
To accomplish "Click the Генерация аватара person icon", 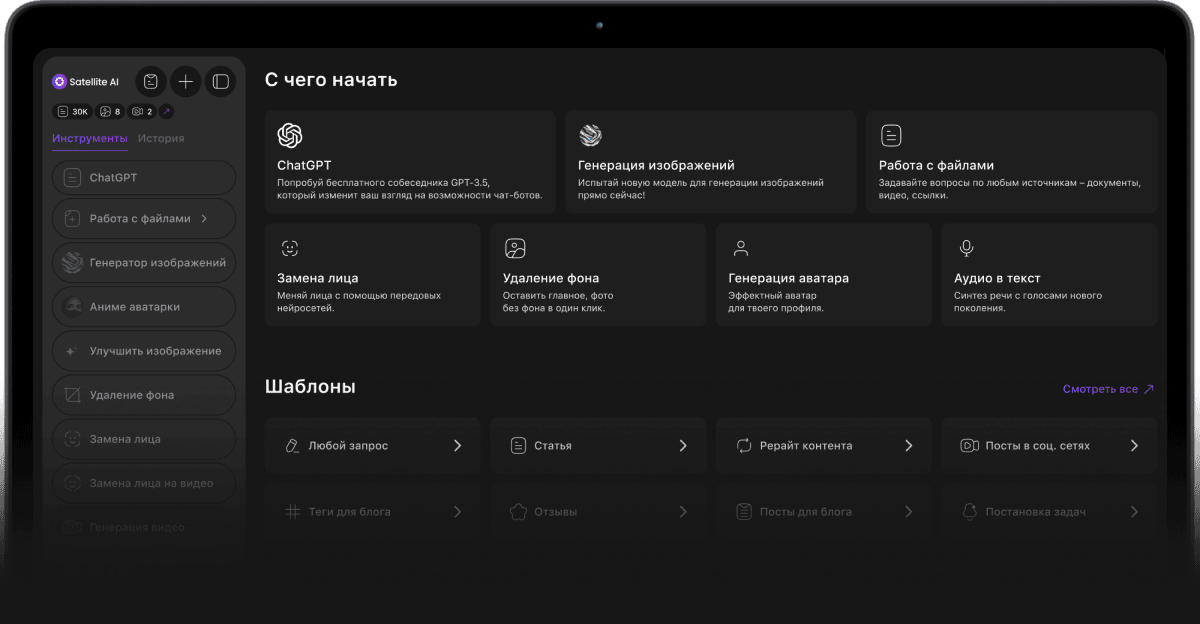I will tap(741, 249).
